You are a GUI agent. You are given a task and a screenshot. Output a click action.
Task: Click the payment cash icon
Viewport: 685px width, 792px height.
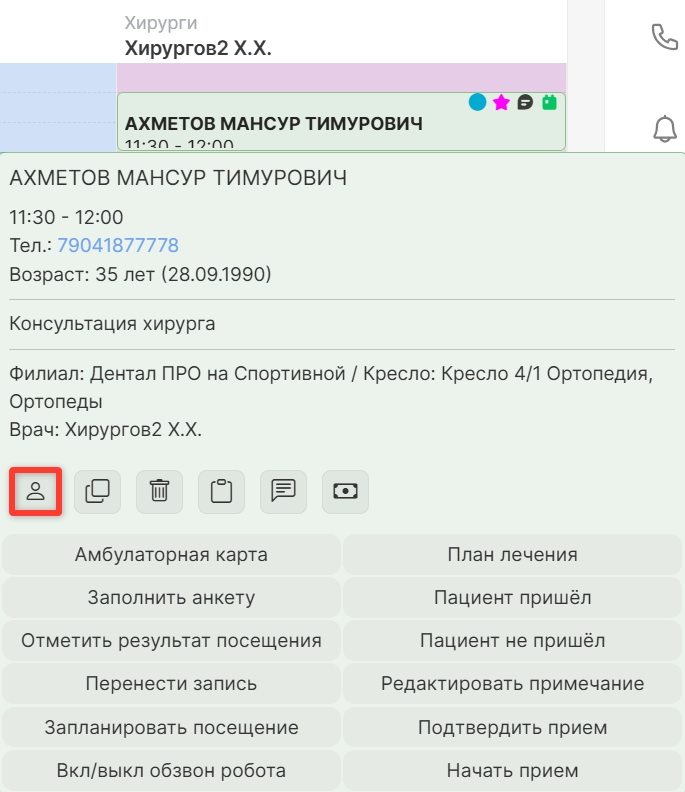pos(345,491)
